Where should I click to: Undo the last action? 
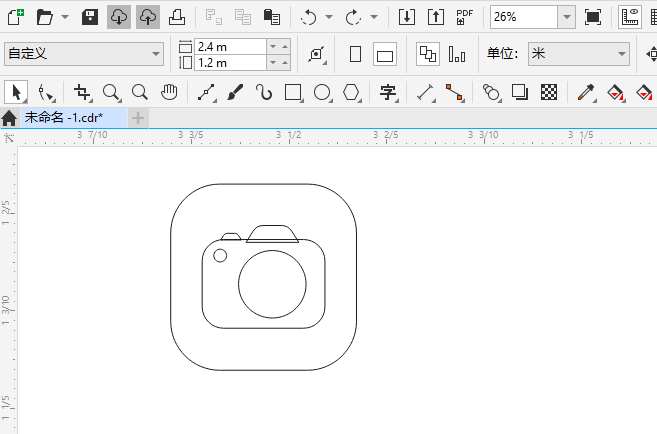[x=308, y=17]
